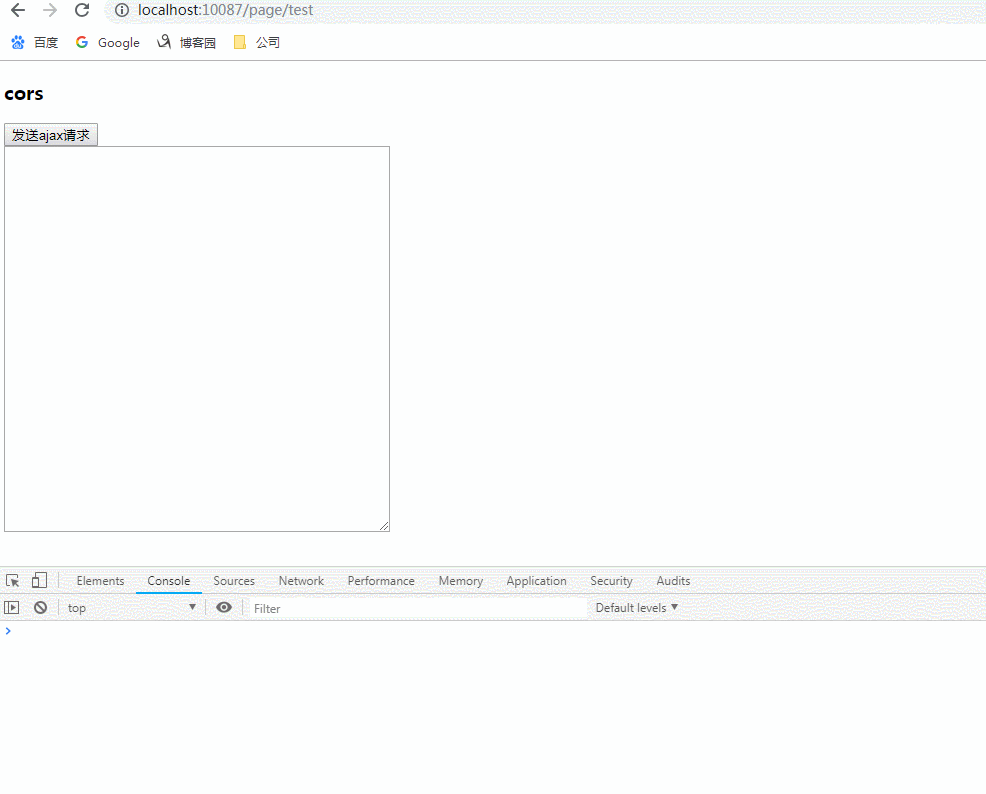Reload the page with the refresh icon
This screenshot has height=794, width=986.
pyautogui.click(x=82, y=10)
